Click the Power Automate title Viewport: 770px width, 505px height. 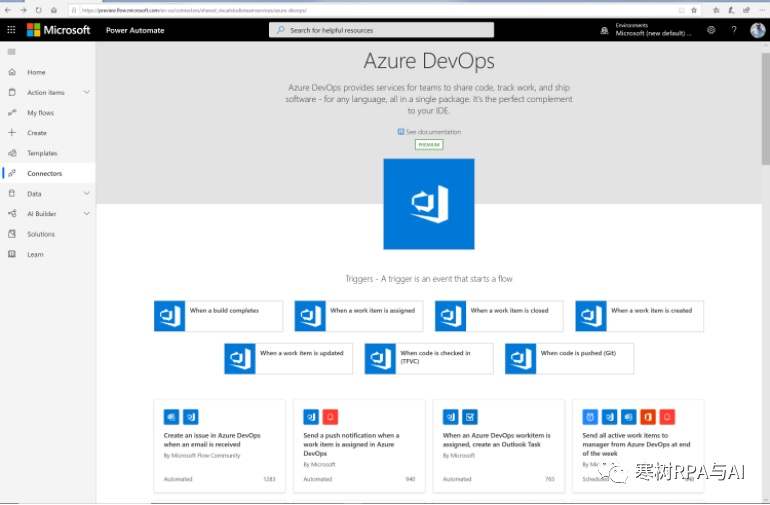tap(135, 30)
